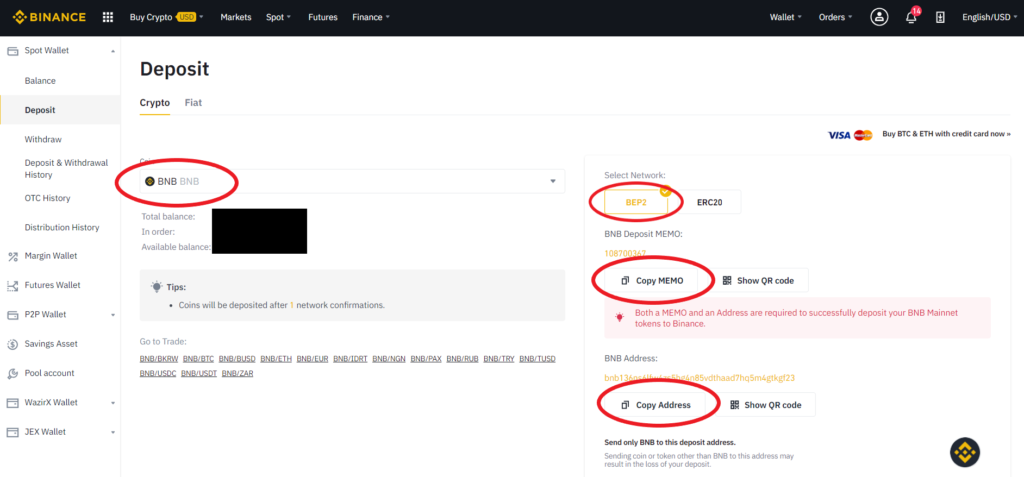The height and width of the screenshot is (477, 1024).
Task: Expand the Buy Crypto USD menu
Action: (167, 18)
